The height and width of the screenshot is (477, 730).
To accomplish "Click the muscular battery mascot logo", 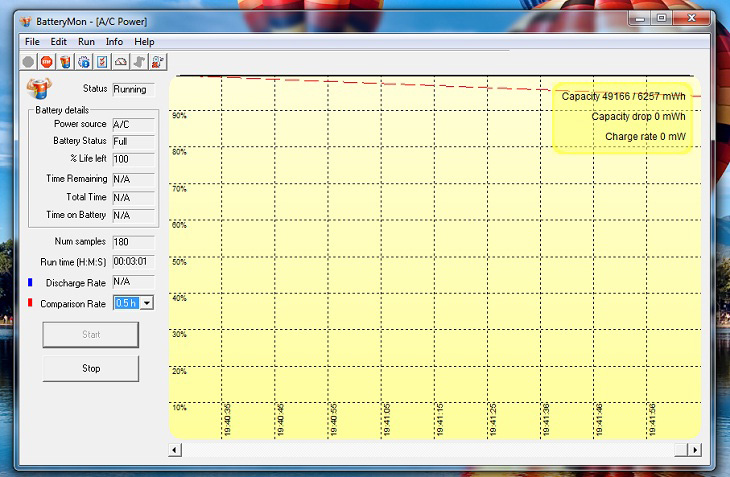I will 42,90.
